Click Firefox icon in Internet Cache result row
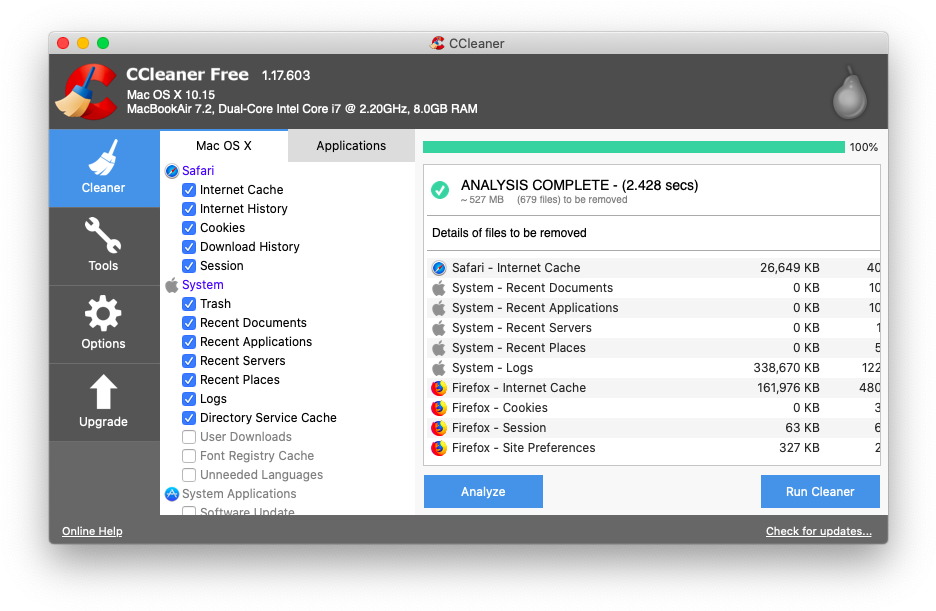Viewport: 936px width, 611px height. (x=439, y=388)
